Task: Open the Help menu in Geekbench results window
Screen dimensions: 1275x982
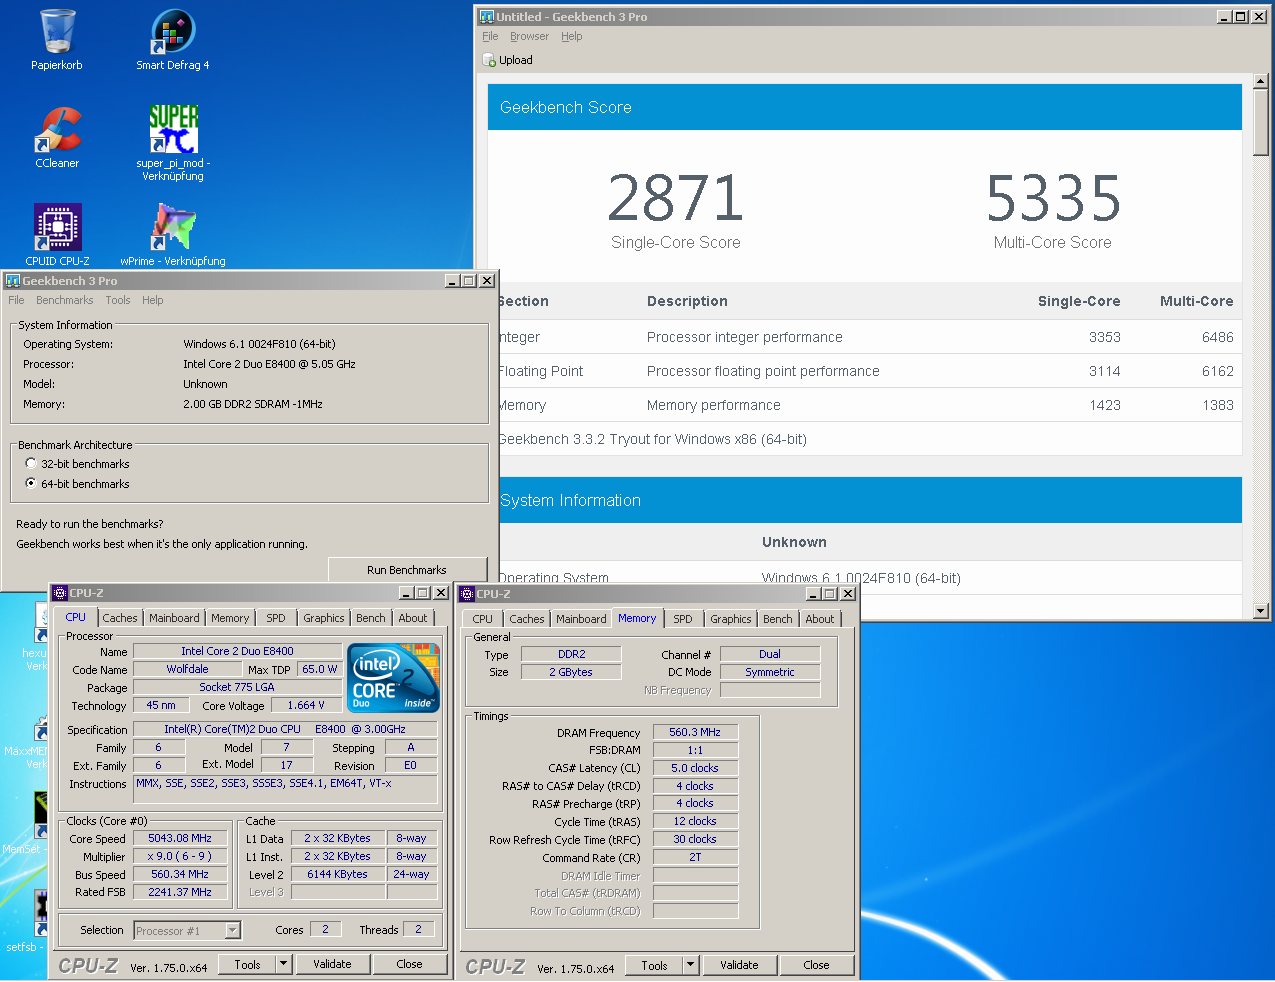Action: click(571, 36)
